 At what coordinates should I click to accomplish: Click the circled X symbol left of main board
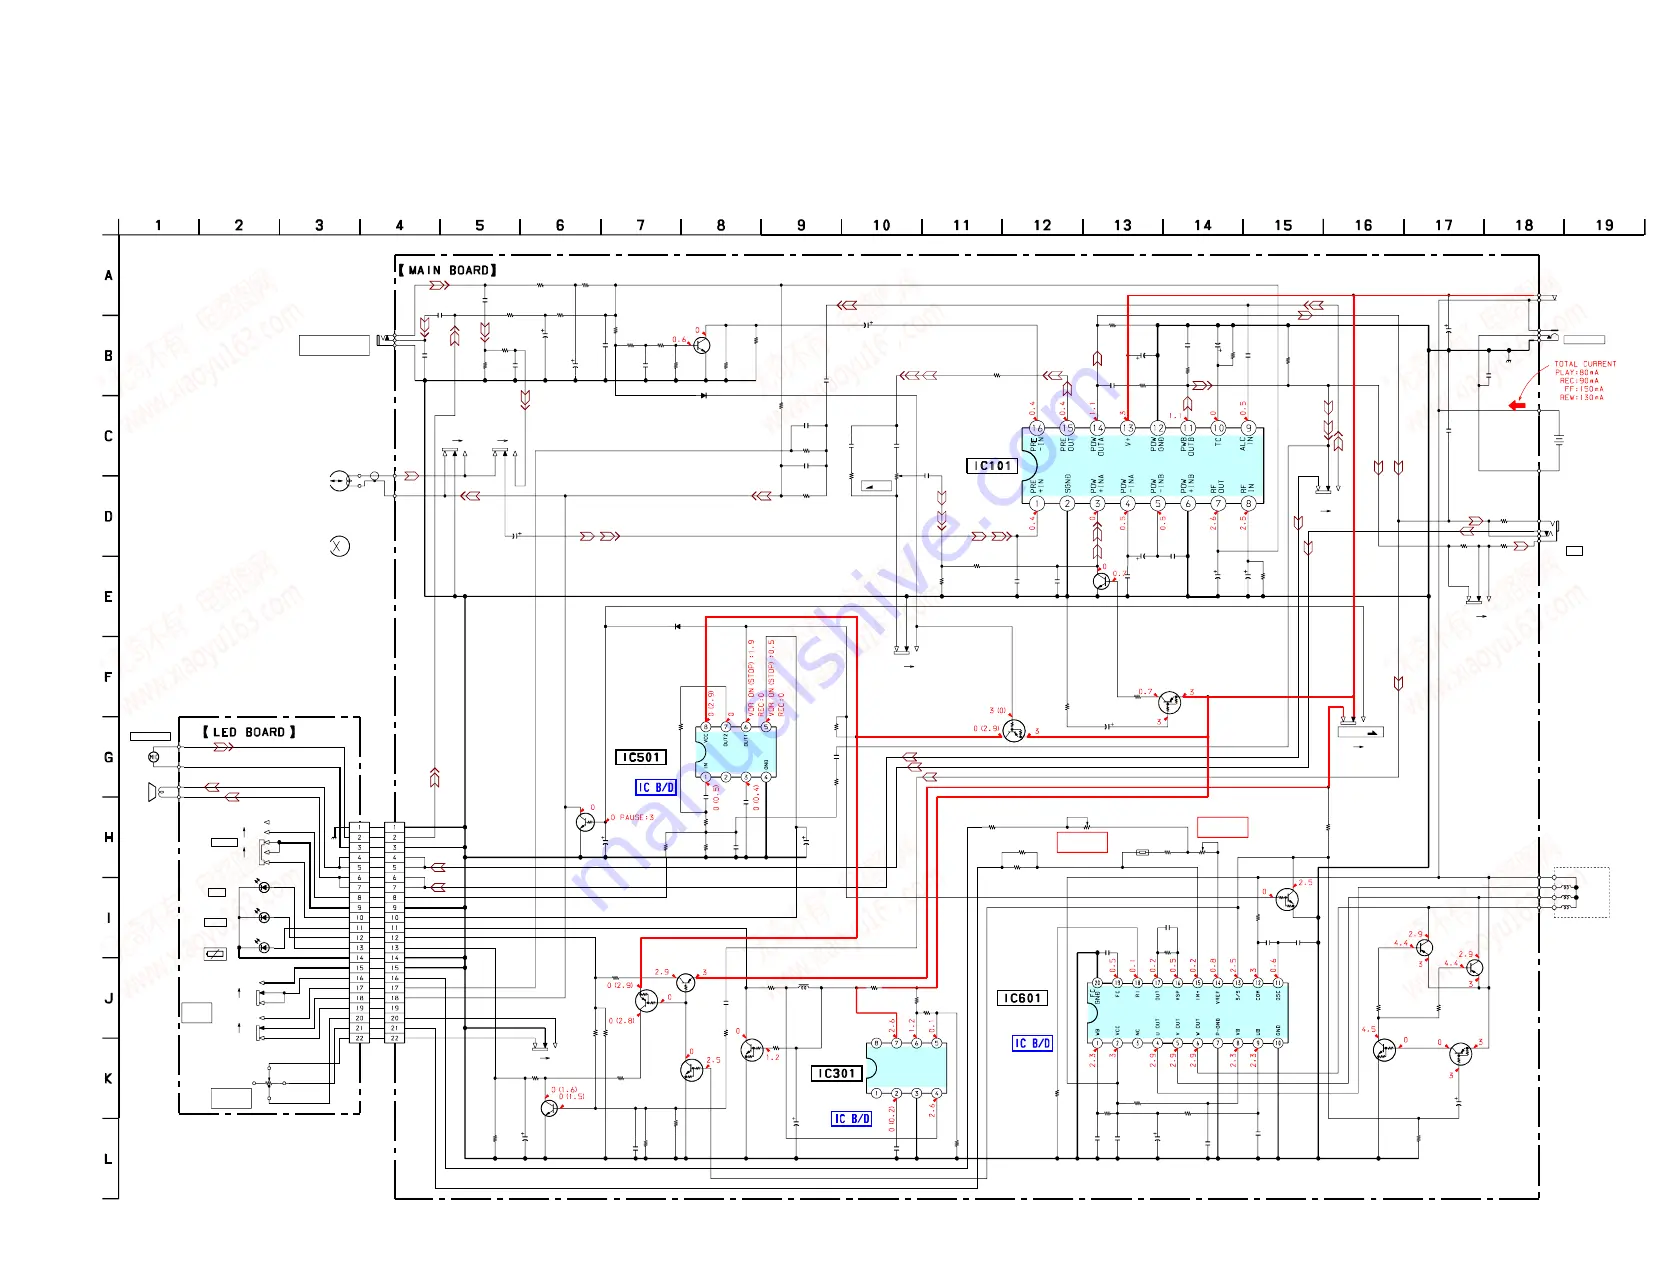[x=340, y=546]
